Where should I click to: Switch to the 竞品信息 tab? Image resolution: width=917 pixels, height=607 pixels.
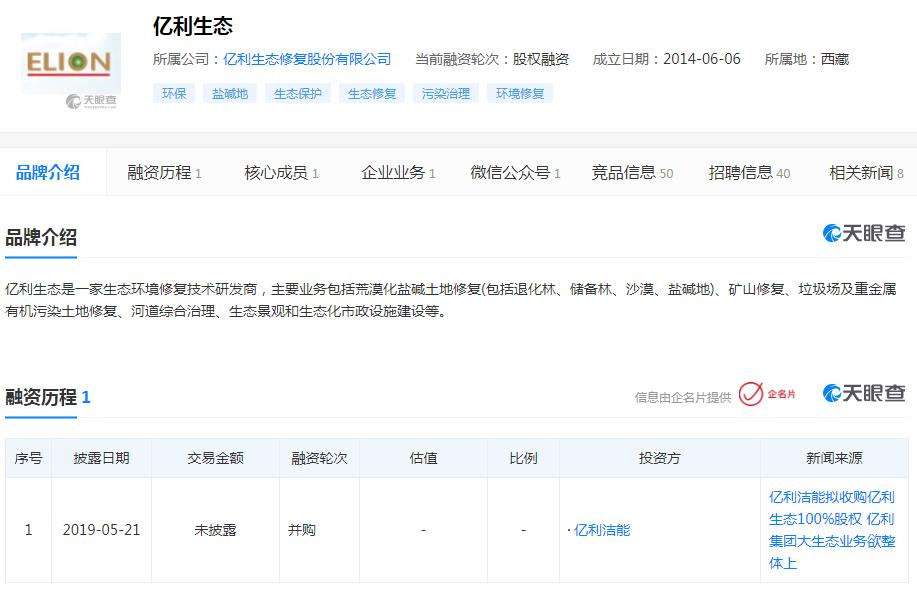pos(632,173)
